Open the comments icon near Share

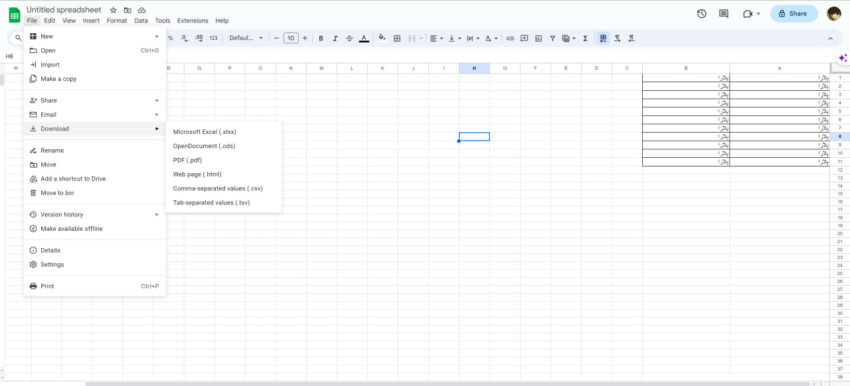[724, 14]
